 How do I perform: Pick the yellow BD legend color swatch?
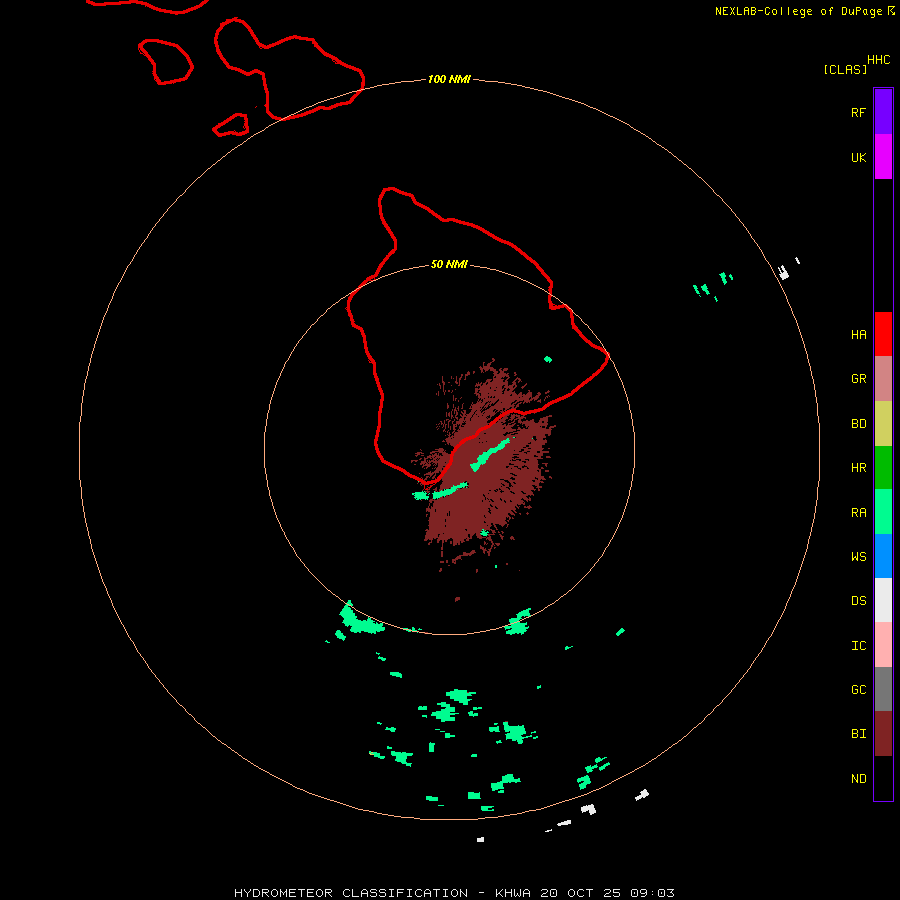point(883,424)
